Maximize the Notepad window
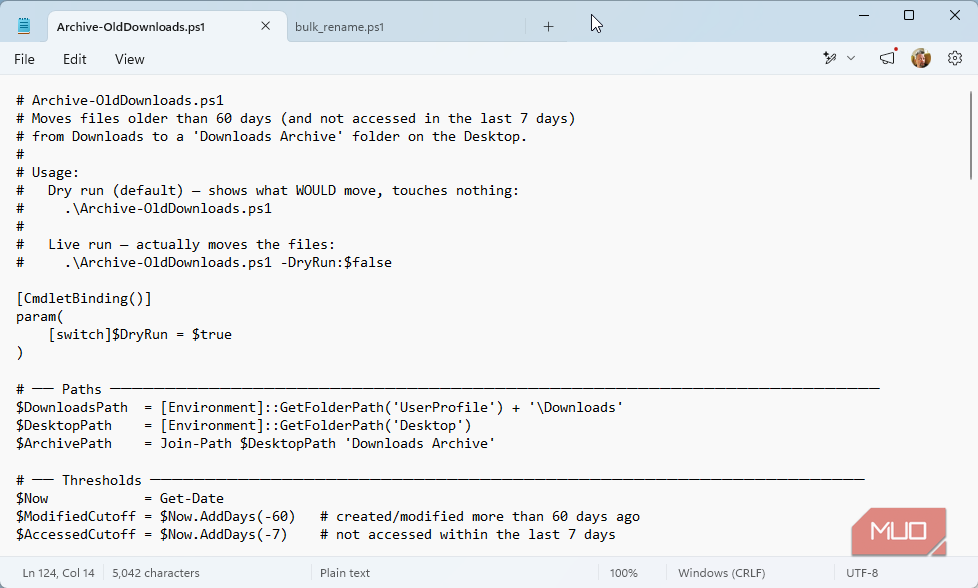This screenshot has height=588, width=978. pos(909,15)
